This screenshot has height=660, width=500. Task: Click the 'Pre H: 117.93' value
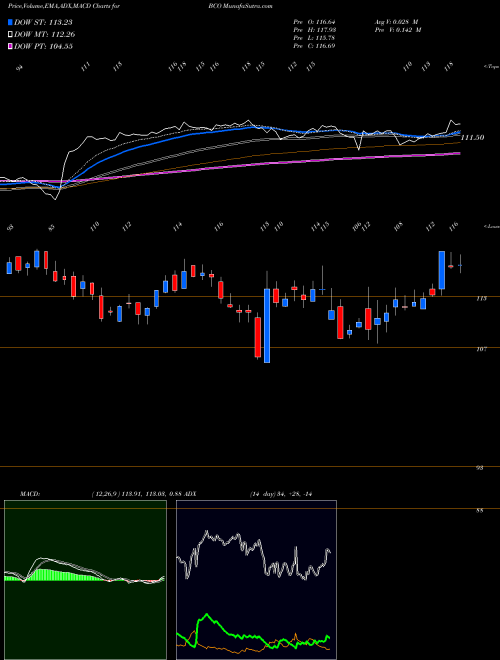(x=314, y=30)
